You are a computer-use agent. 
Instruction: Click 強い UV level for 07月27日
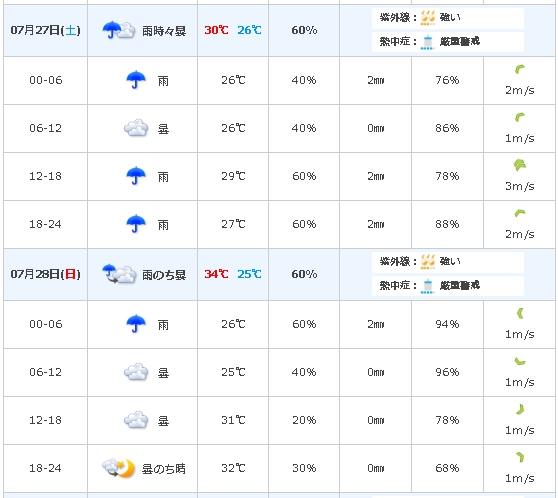point(450,17)
